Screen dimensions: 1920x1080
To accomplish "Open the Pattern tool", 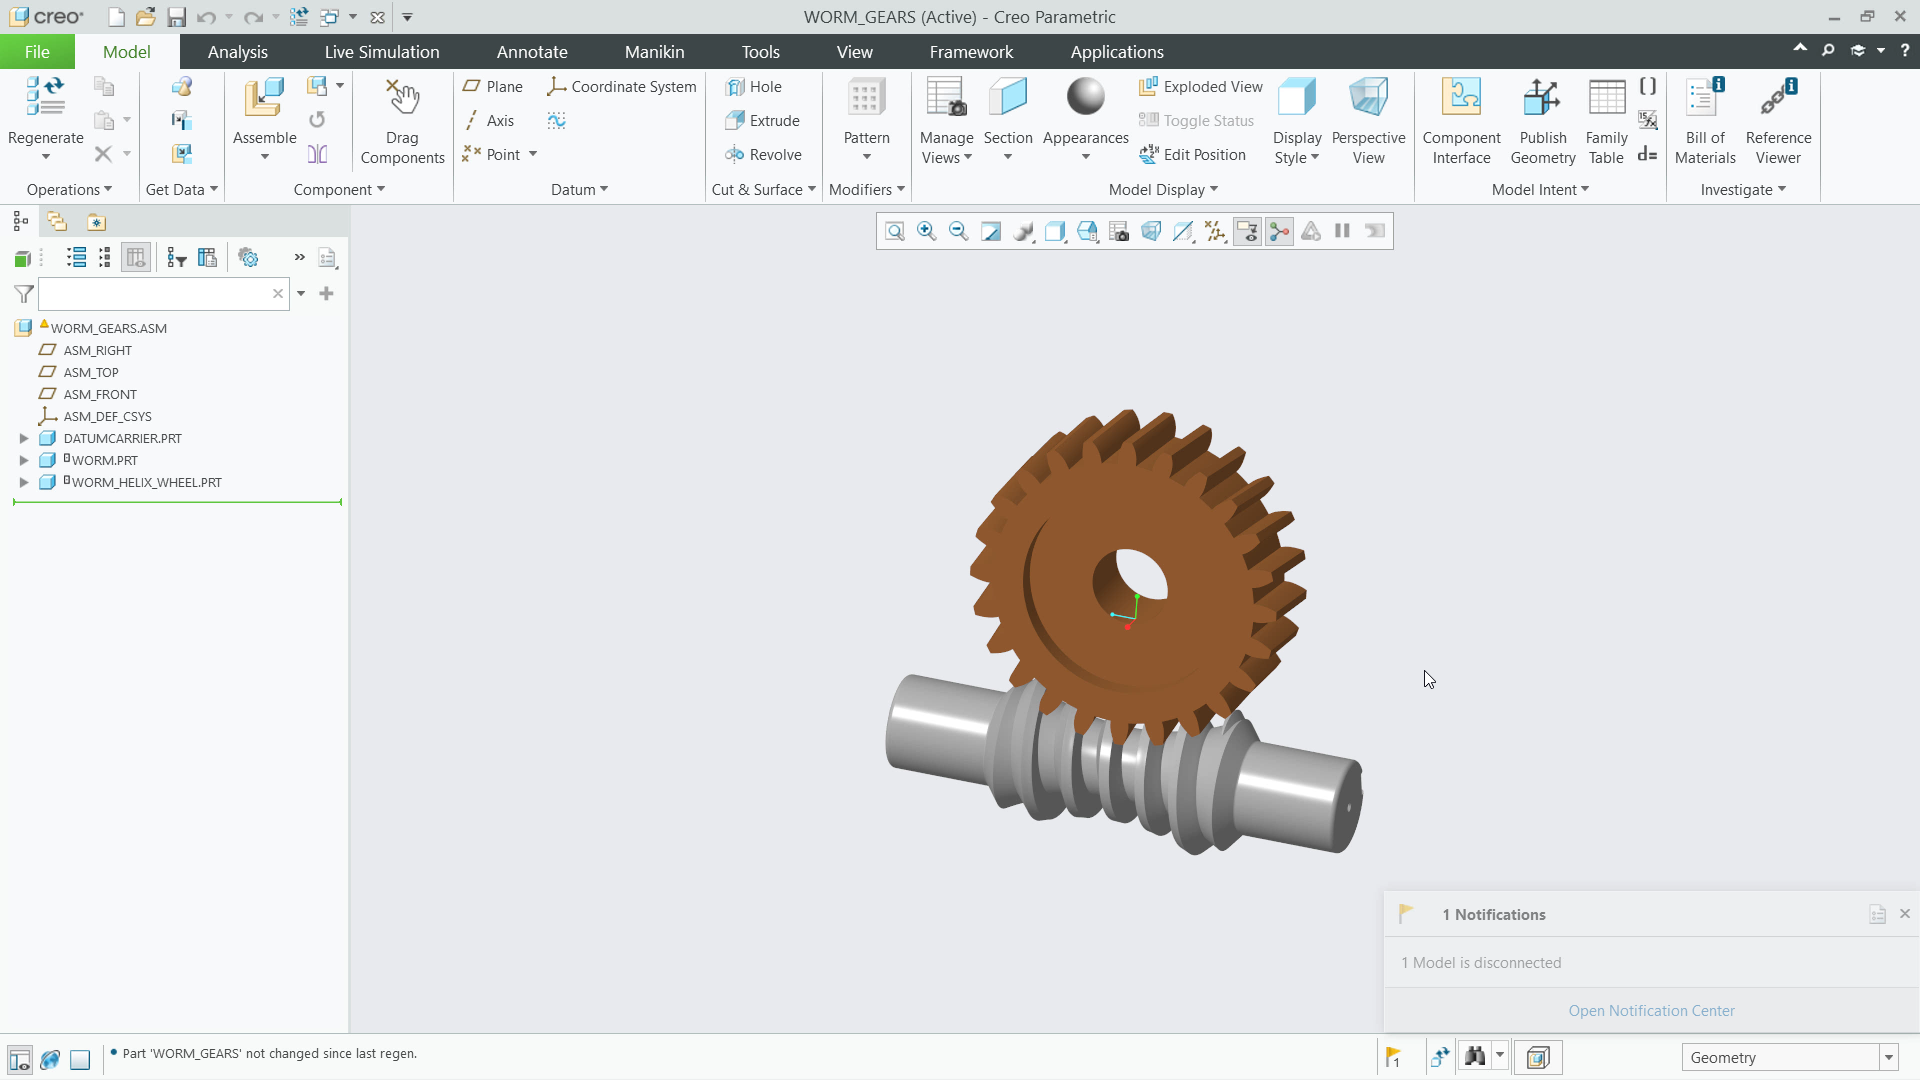I will click(866, 119).
